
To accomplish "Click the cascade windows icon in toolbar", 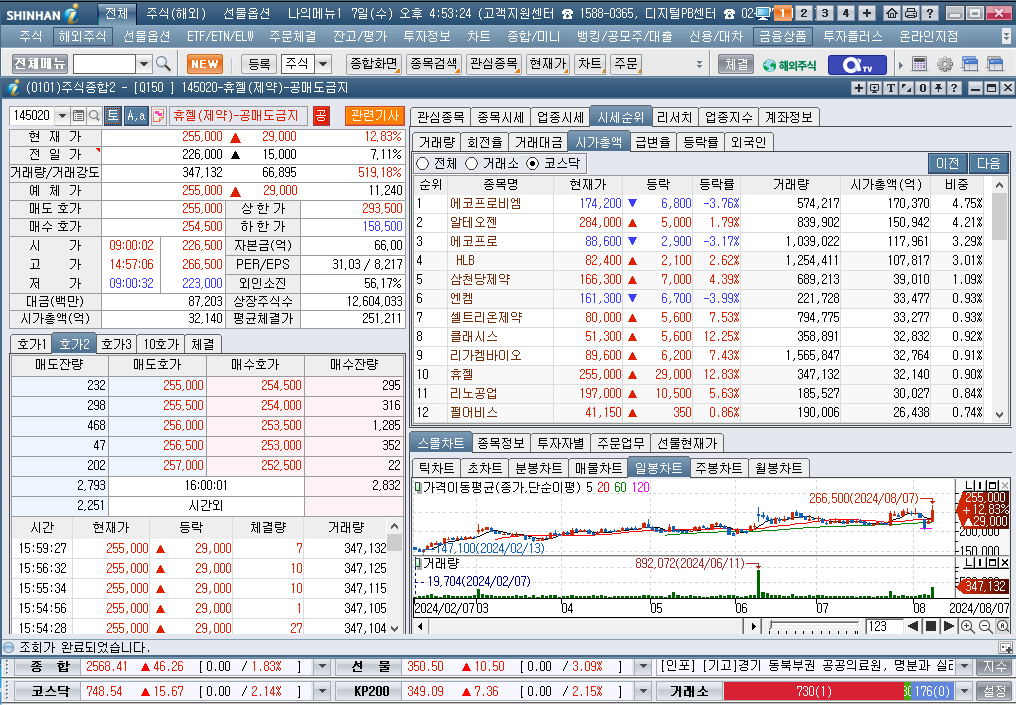I will tap(970, 64).
